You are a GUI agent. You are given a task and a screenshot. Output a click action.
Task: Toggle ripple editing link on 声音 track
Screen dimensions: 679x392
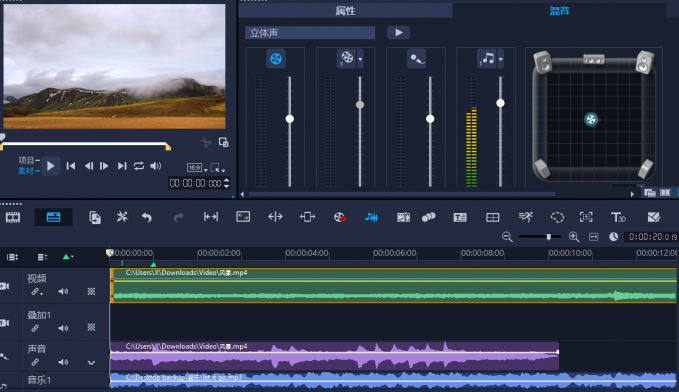(35, 362)
